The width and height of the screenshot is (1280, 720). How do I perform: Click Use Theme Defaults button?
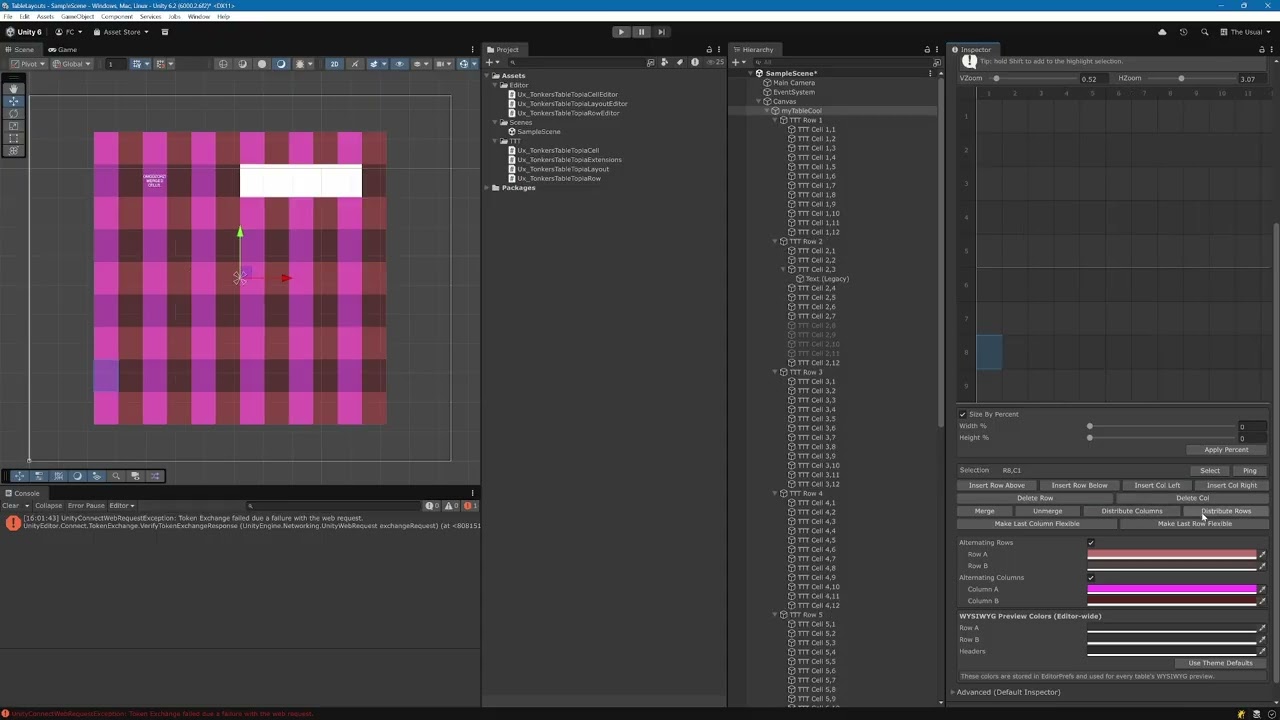1220,663
